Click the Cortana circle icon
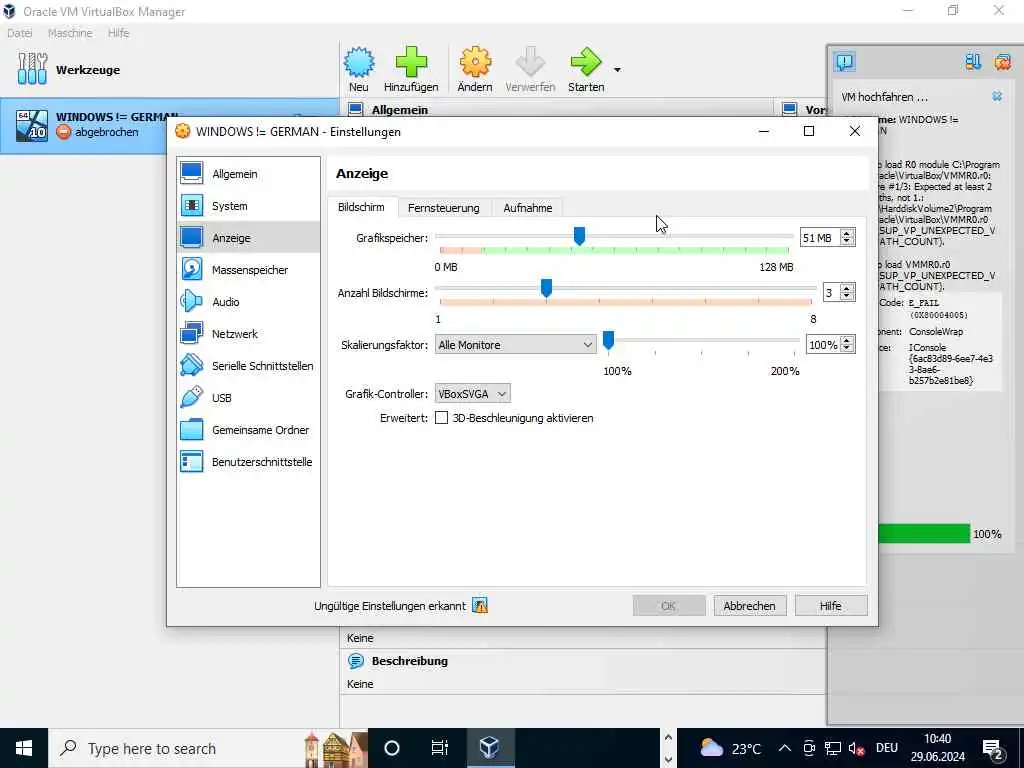 (391, 748)
